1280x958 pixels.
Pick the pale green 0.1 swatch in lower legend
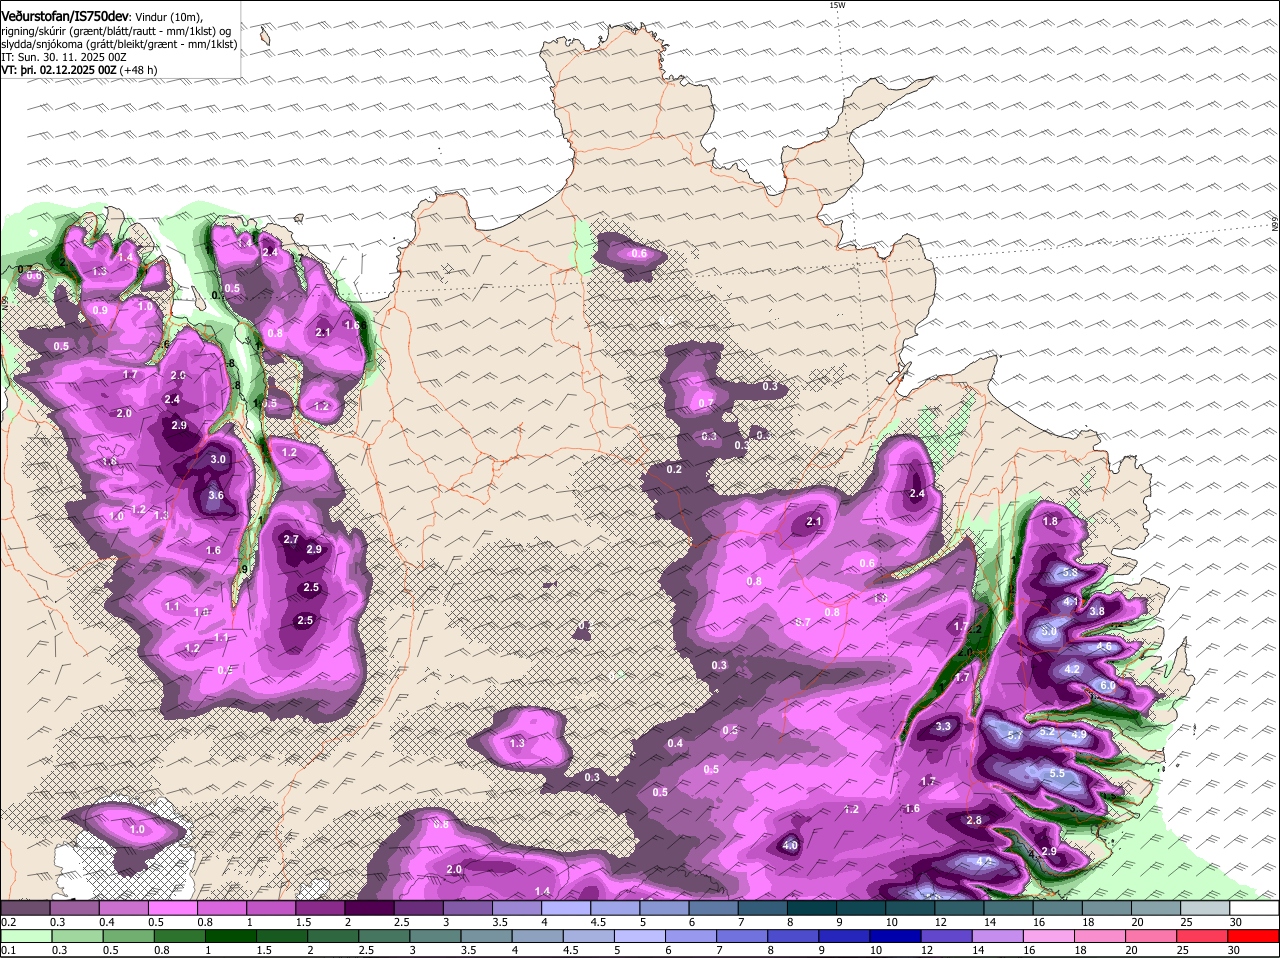point(24,936)
